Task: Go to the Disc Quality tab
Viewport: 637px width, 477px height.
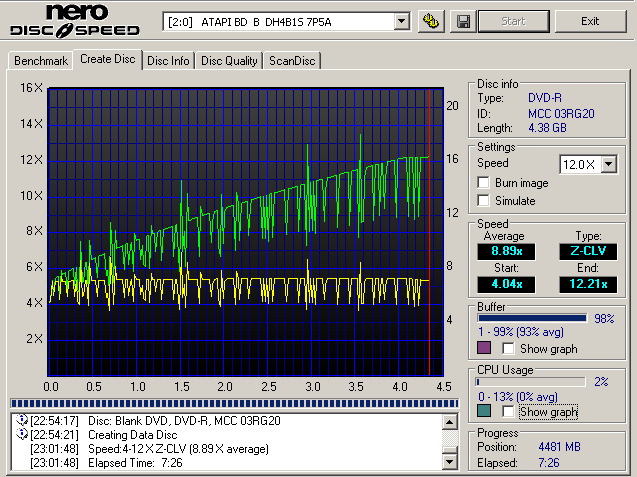Action: pos(229,61)
